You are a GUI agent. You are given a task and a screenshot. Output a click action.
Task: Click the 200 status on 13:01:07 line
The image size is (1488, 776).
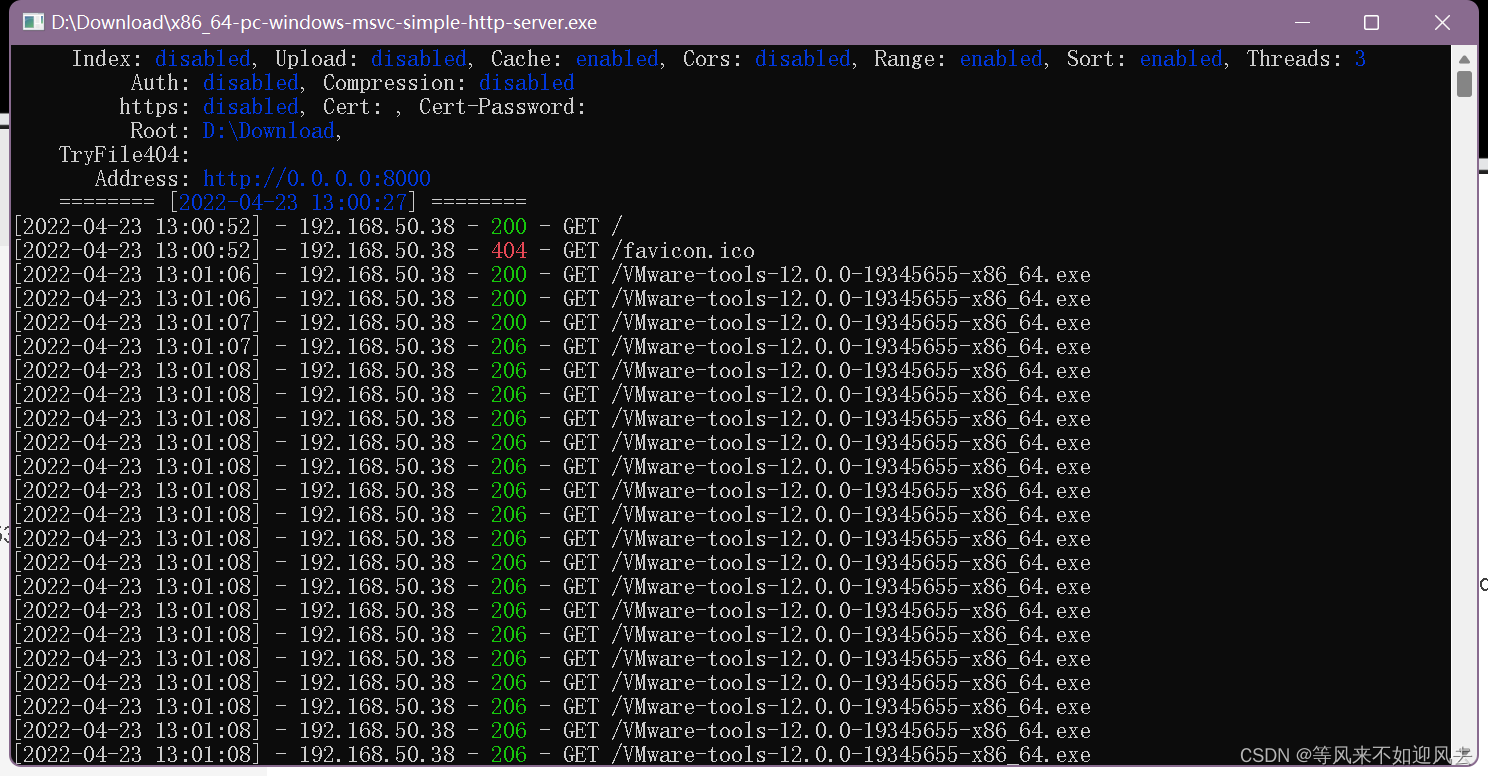click(x=509, y=323)
